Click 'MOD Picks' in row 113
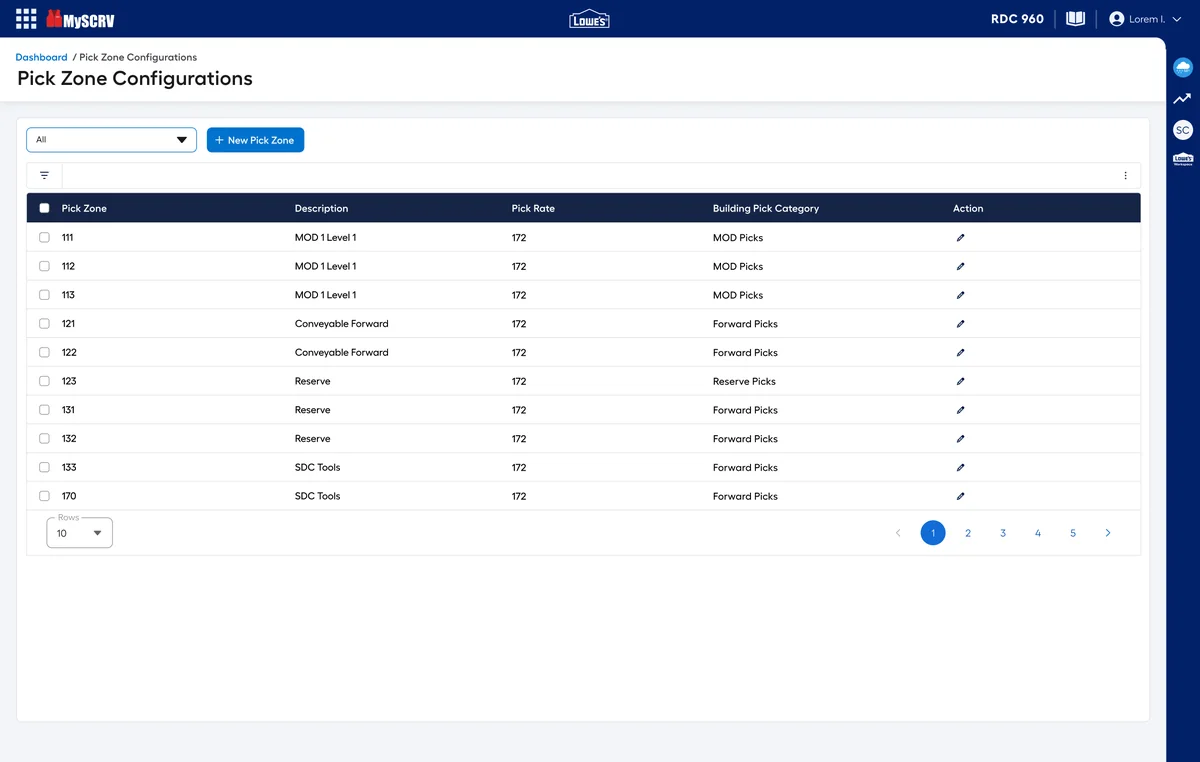The image size is (1200, 762). [738, 295]
